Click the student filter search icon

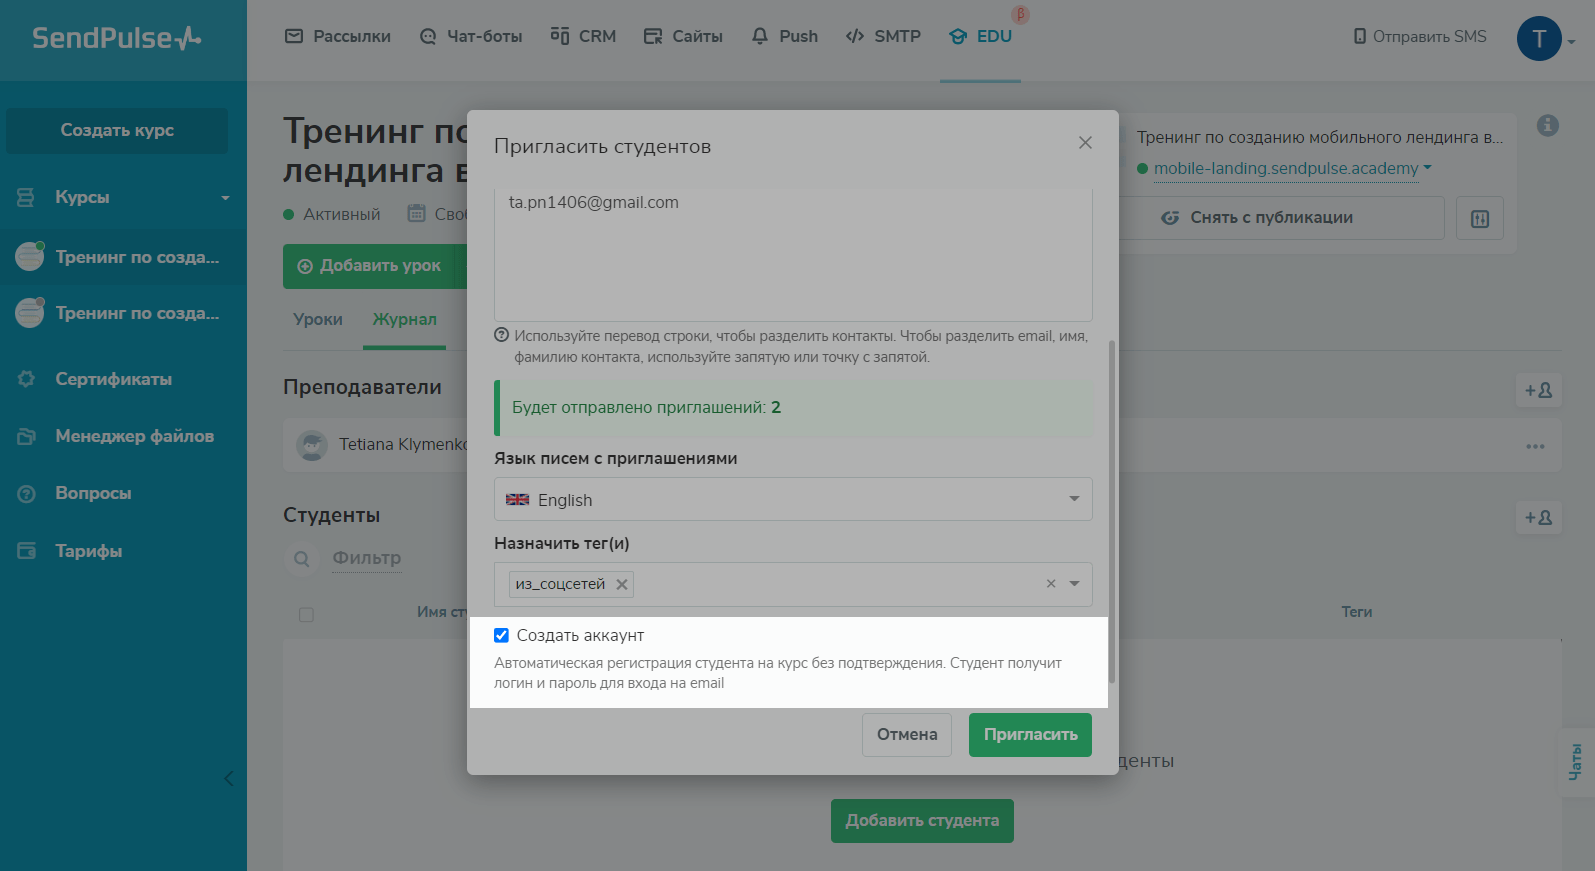pos(302,558)
